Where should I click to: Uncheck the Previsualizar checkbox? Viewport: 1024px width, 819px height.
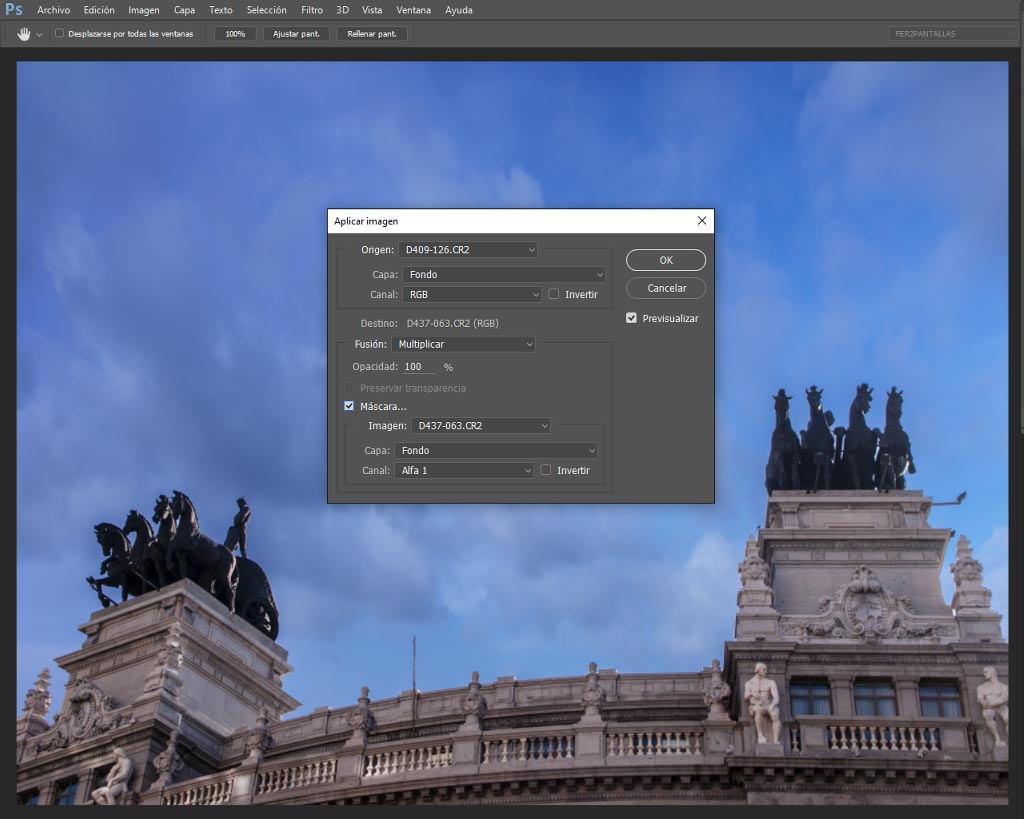click(x=631, y=318)
